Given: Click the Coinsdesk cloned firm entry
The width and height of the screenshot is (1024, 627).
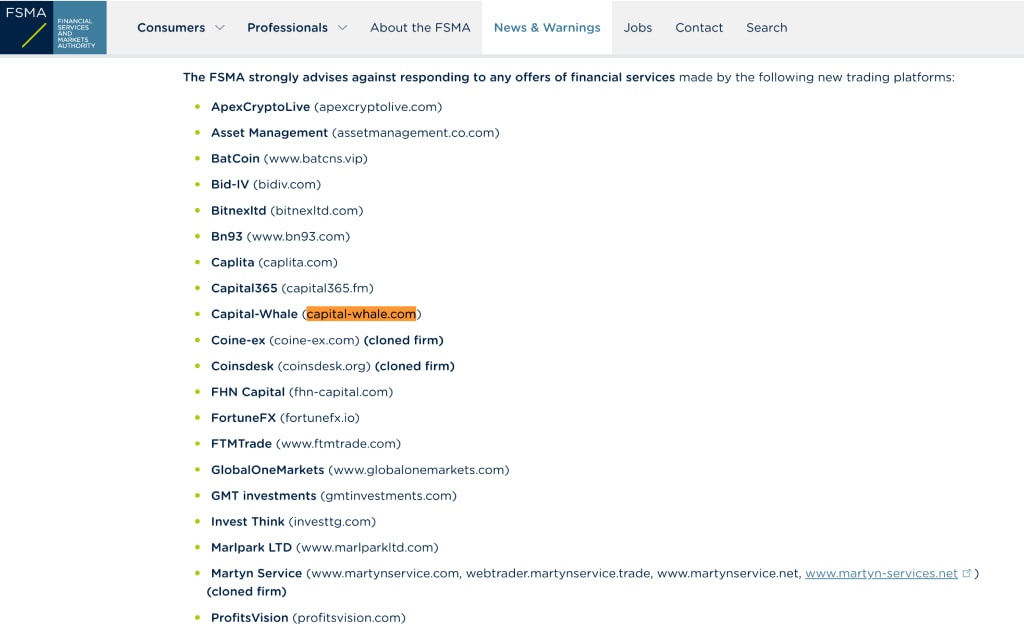Looking at the screenshot, I should (332, 366).
